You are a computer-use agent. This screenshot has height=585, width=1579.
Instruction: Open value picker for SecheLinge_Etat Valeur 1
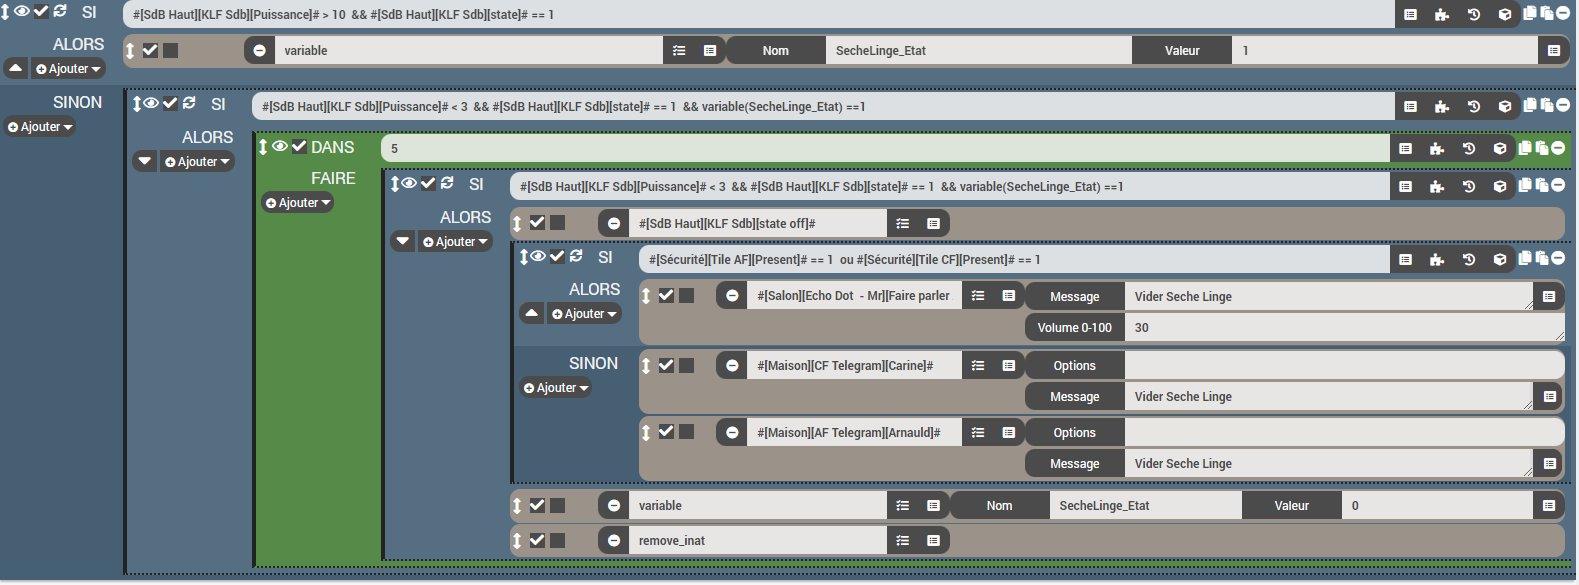coord(1553,50)
